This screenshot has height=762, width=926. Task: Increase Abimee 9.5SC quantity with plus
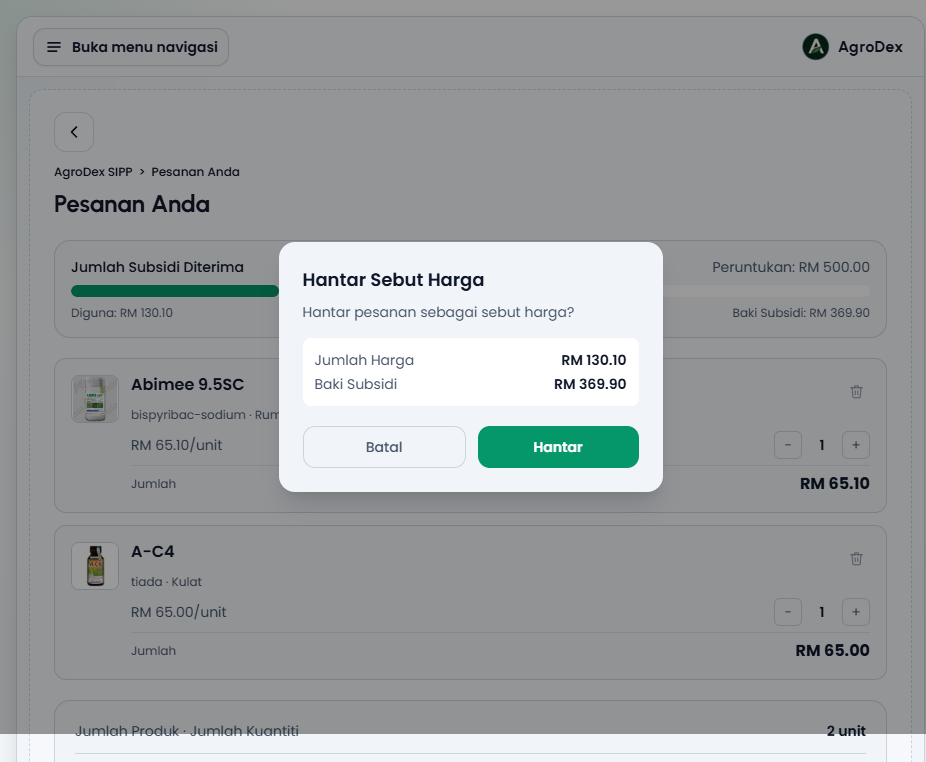pyautogui.click(x=856, y=445)
